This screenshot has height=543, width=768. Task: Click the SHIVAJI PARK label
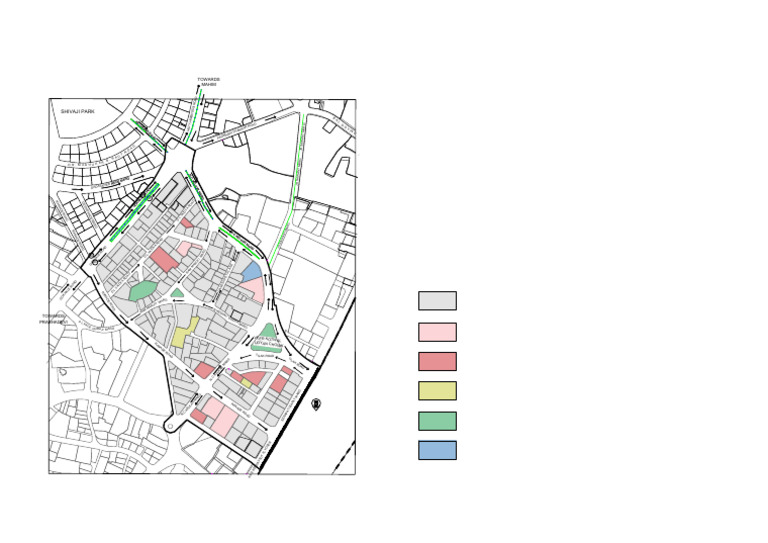pyautogui.click(x=77, y=112)
